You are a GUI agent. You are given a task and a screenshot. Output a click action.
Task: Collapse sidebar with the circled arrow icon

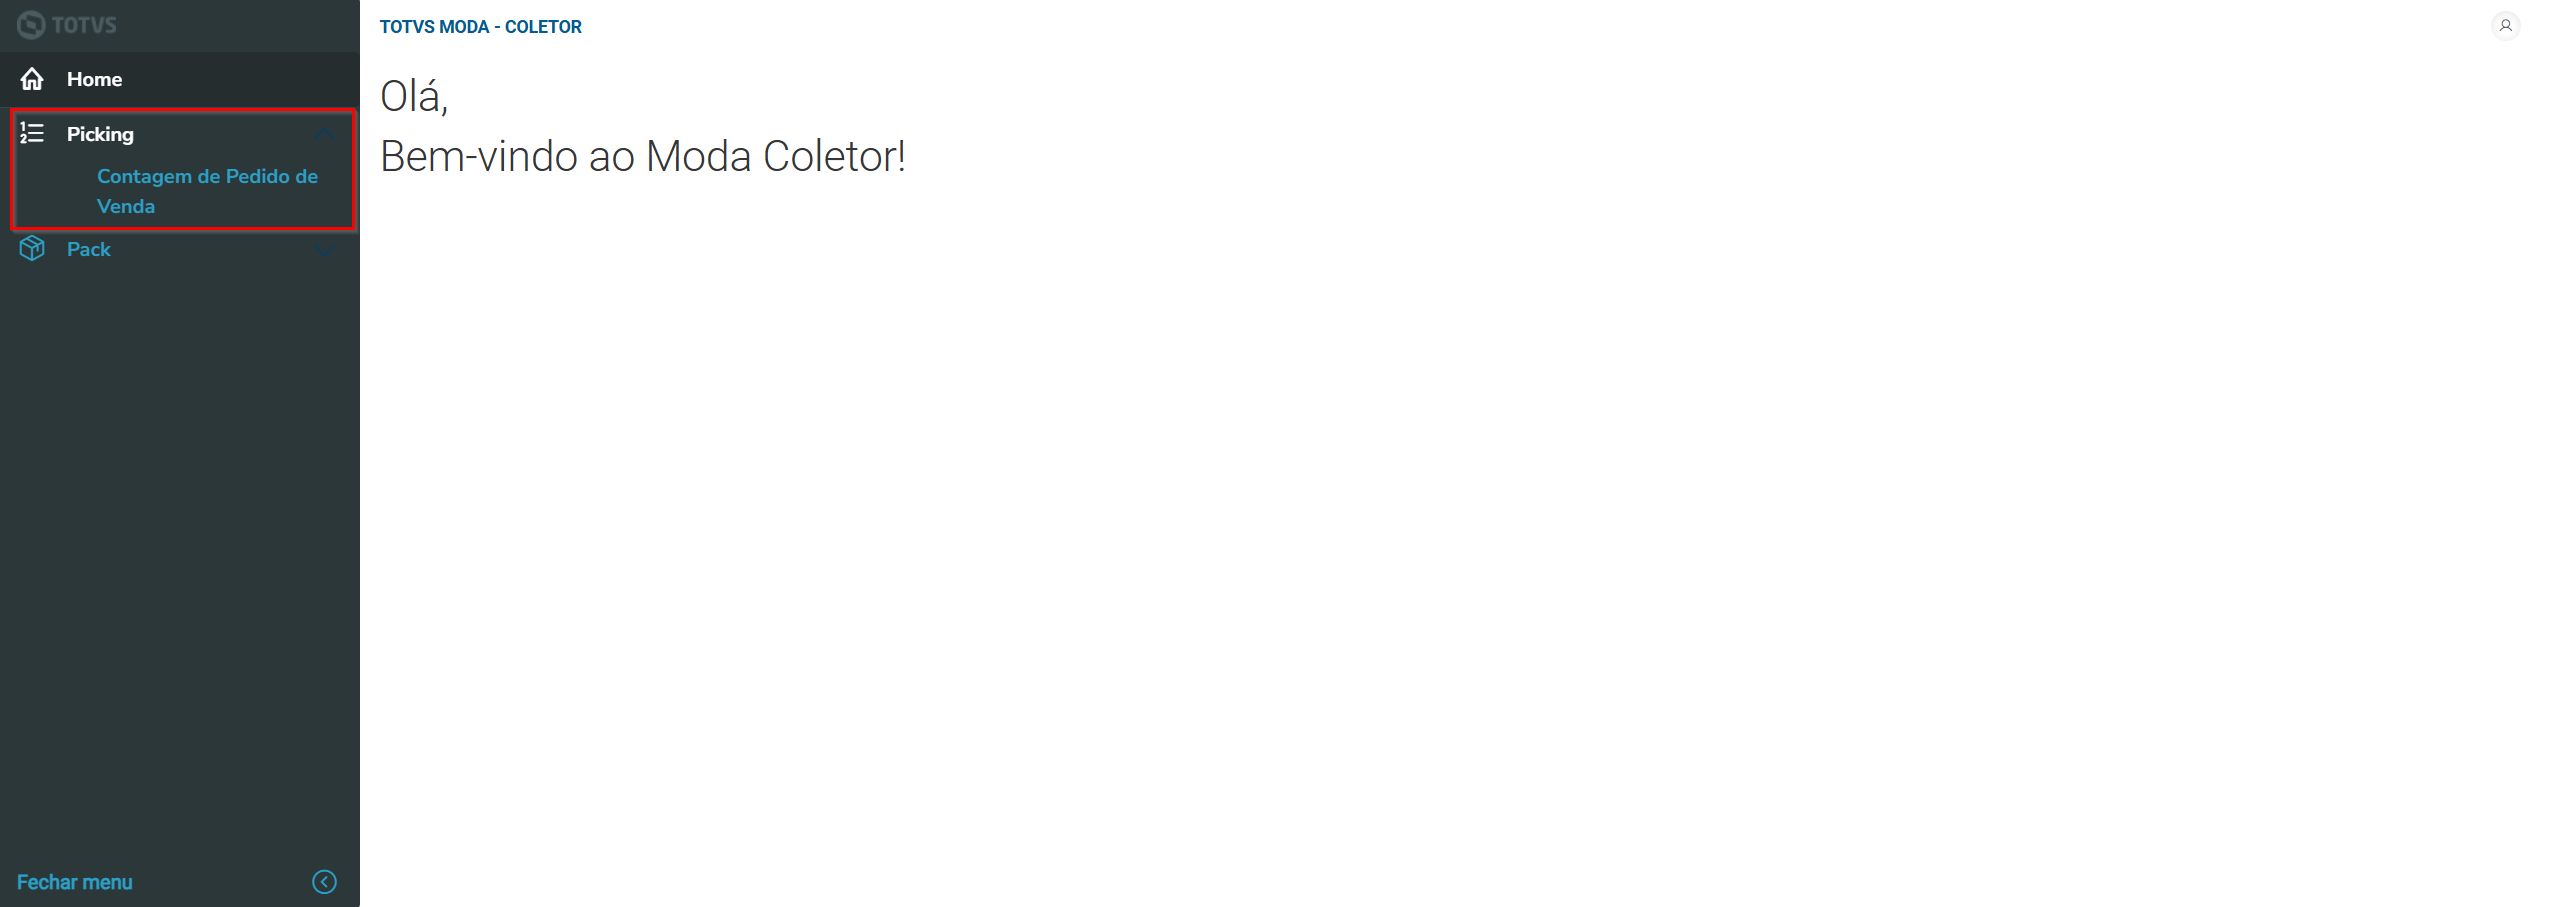[324, 882]
